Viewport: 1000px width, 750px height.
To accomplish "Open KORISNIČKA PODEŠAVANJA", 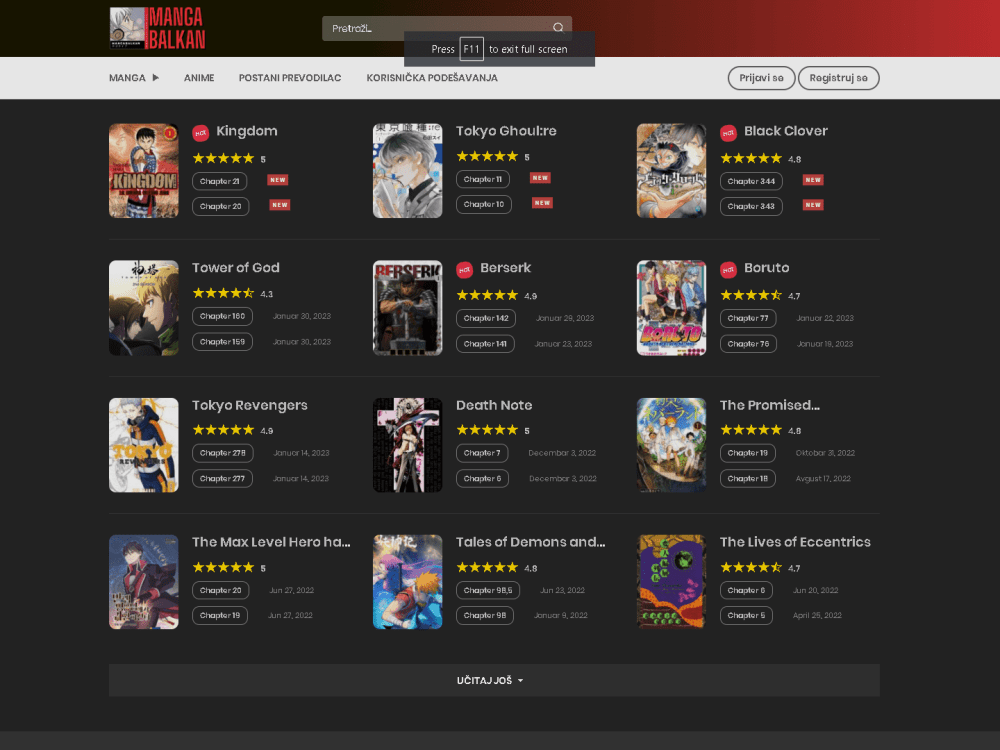I will (432, 78).
